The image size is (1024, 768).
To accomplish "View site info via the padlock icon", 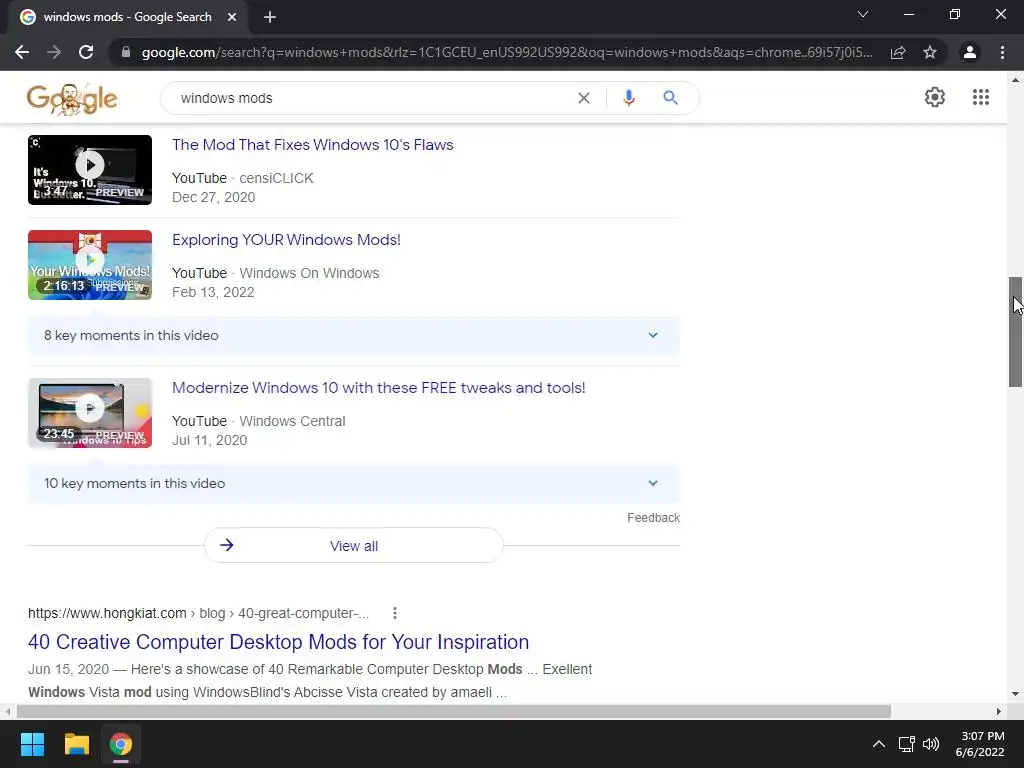I will coord(126,52).
